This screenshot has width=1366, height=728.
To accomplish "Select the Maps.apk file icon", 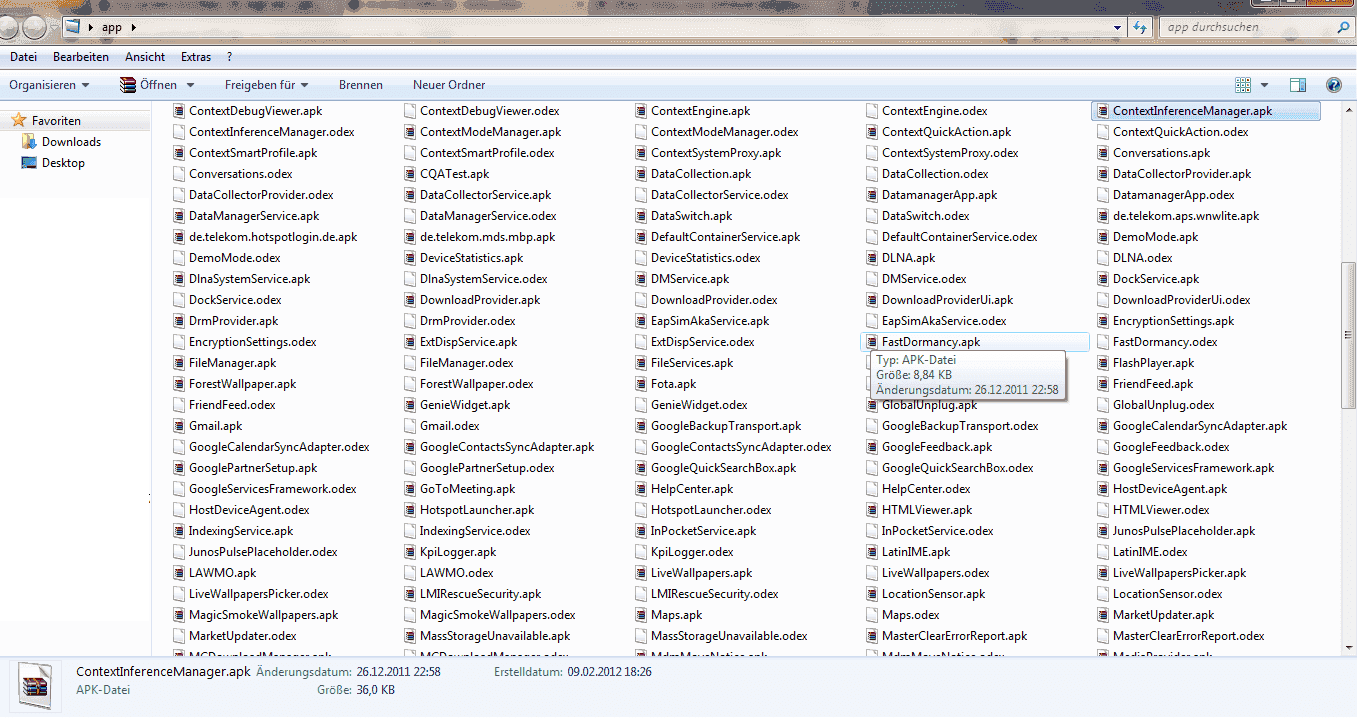I will pyautogui.click(x=640, y=615).
